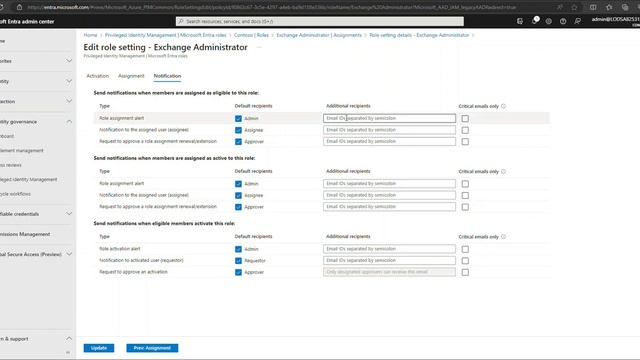Click the Update button
This screenshot has height=360, width=640.
point(99,348)
